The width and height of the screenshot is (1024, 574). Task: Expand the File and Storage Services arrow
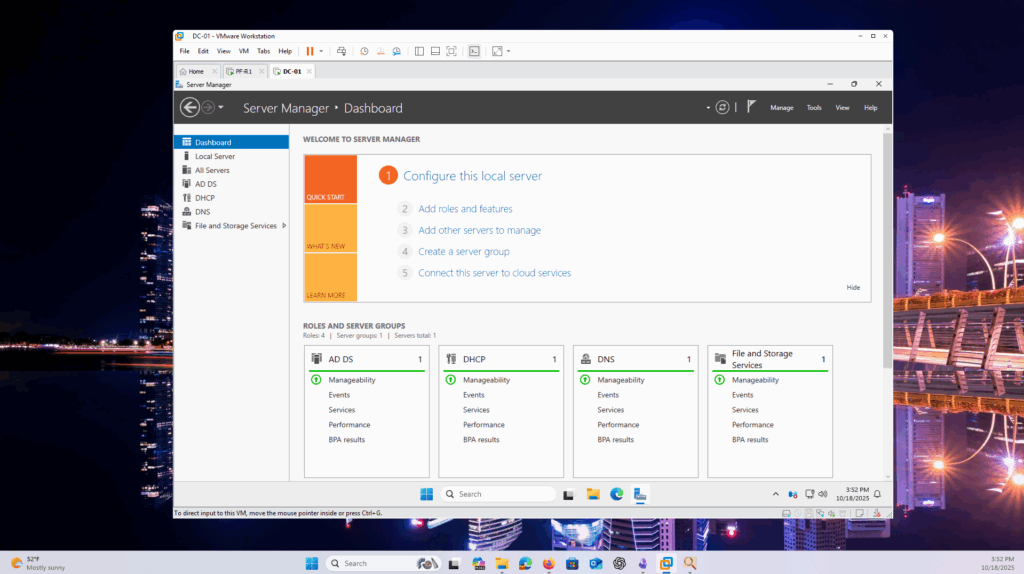pos(284,226)
